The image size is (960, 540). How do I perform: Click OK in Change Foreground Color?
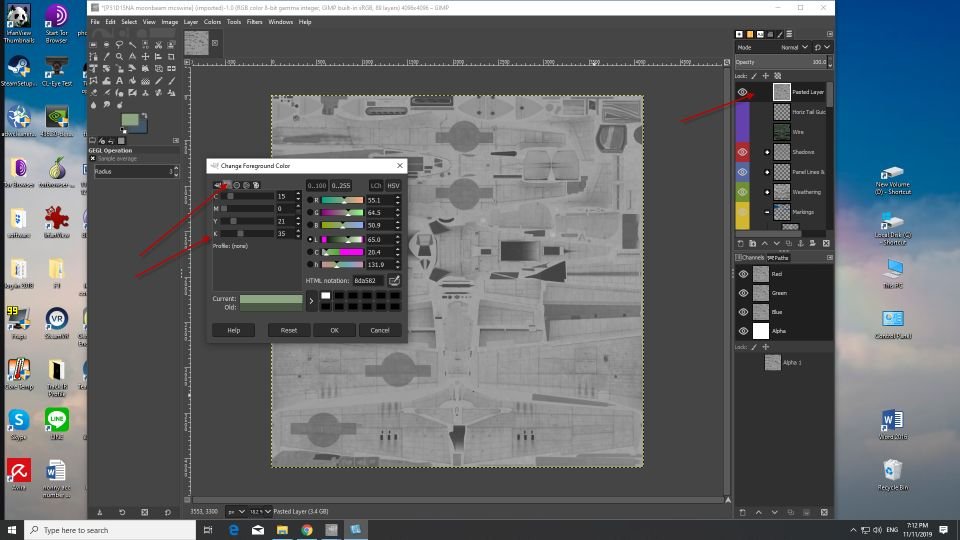point(334,330)
